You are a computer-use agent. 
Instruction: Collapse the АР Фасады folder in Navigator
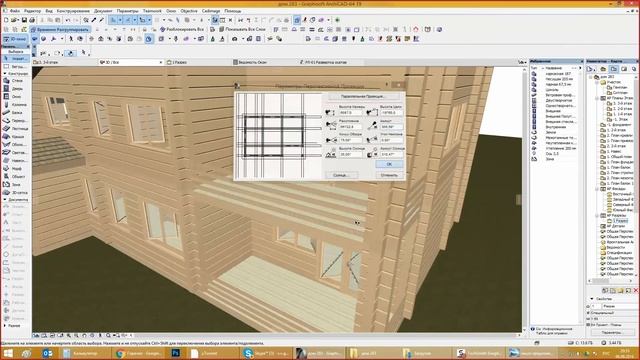(596, 189)
